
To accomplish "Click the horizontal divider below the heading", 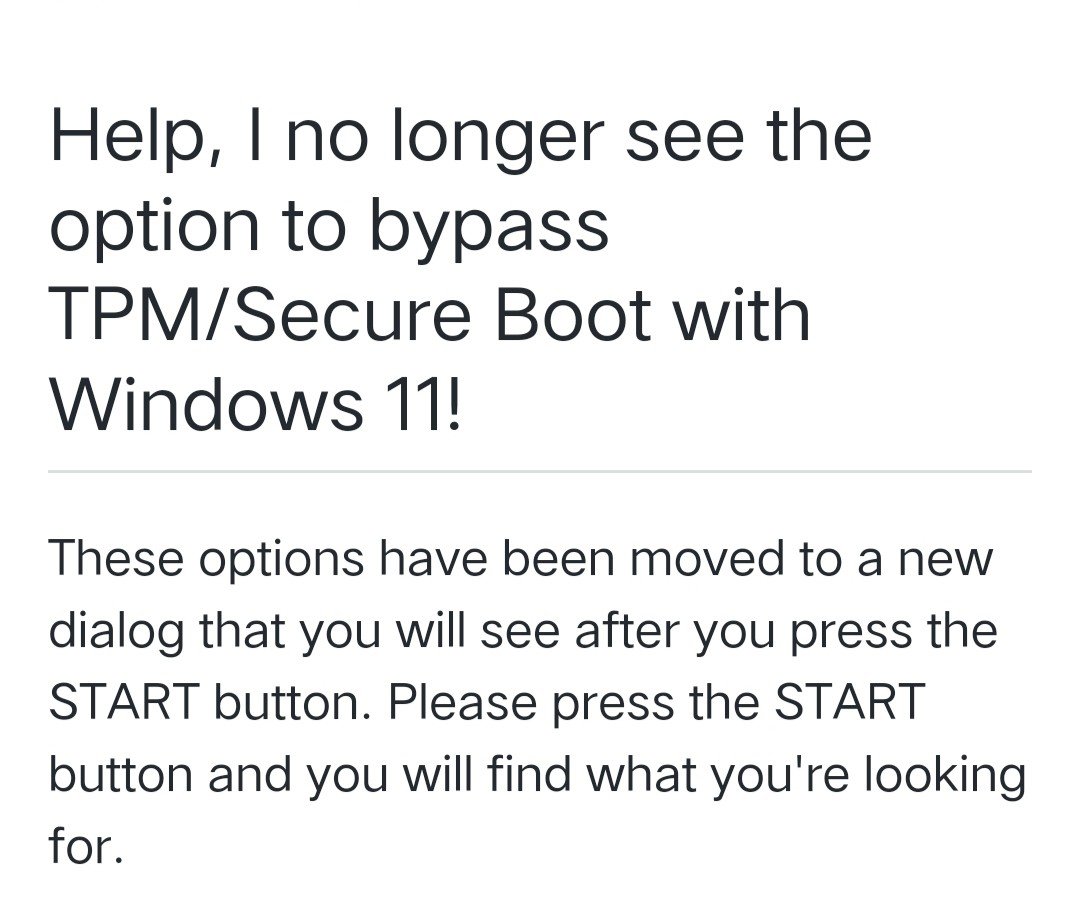I will coord(540,471).
